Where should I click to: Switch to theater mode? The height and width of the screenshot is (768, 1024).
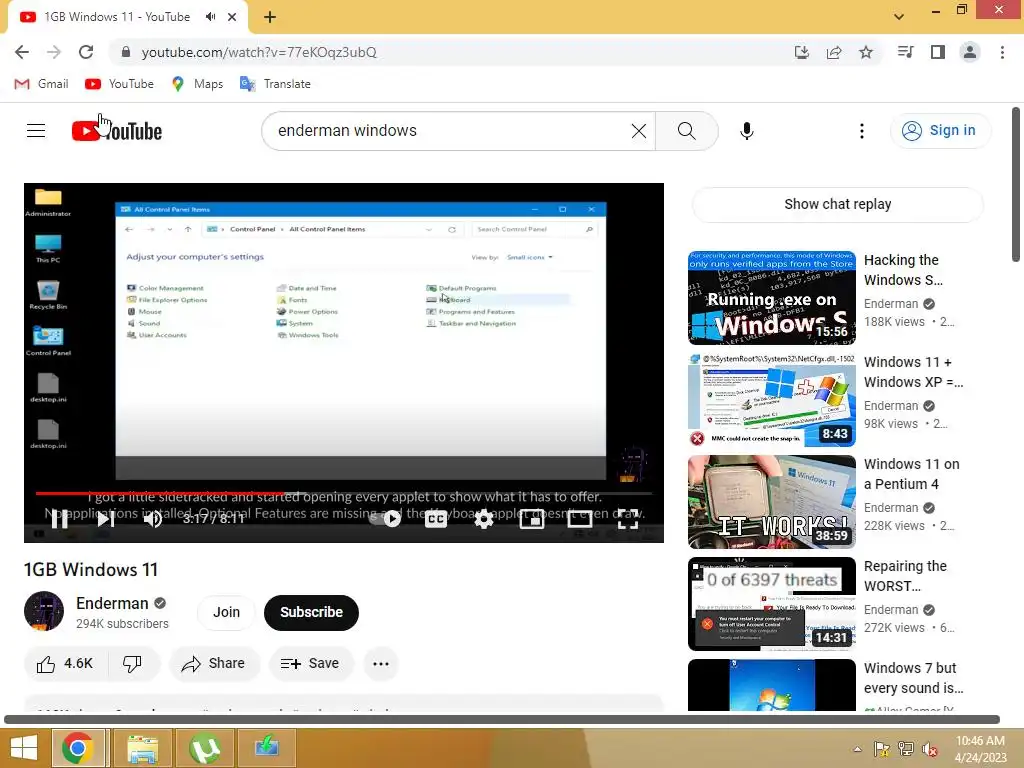579,519
